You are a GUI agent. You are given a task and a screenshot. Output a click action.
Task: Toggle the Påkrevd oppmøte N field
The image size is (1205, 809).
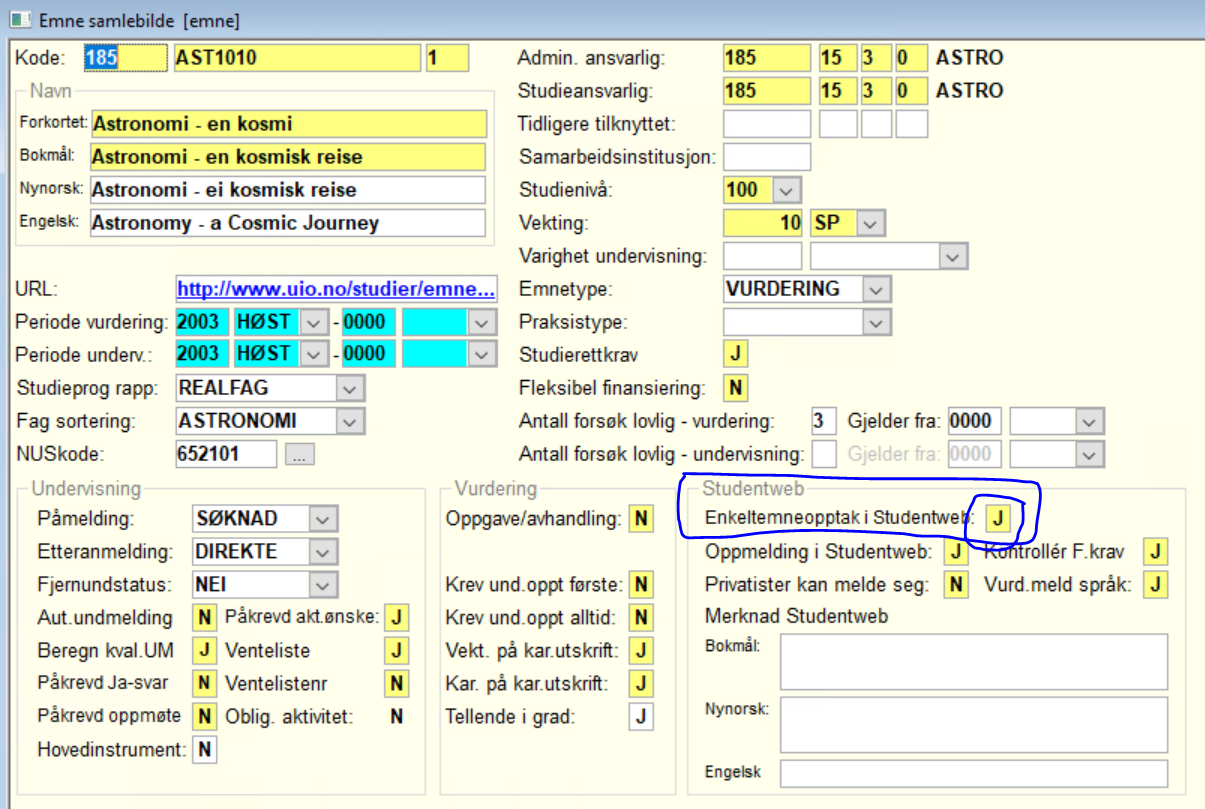coord(205,716)
